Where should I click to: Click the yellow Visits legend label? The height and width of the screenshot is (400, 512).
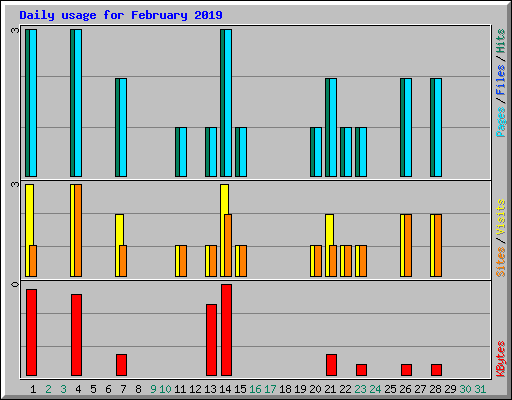point(501,217)
